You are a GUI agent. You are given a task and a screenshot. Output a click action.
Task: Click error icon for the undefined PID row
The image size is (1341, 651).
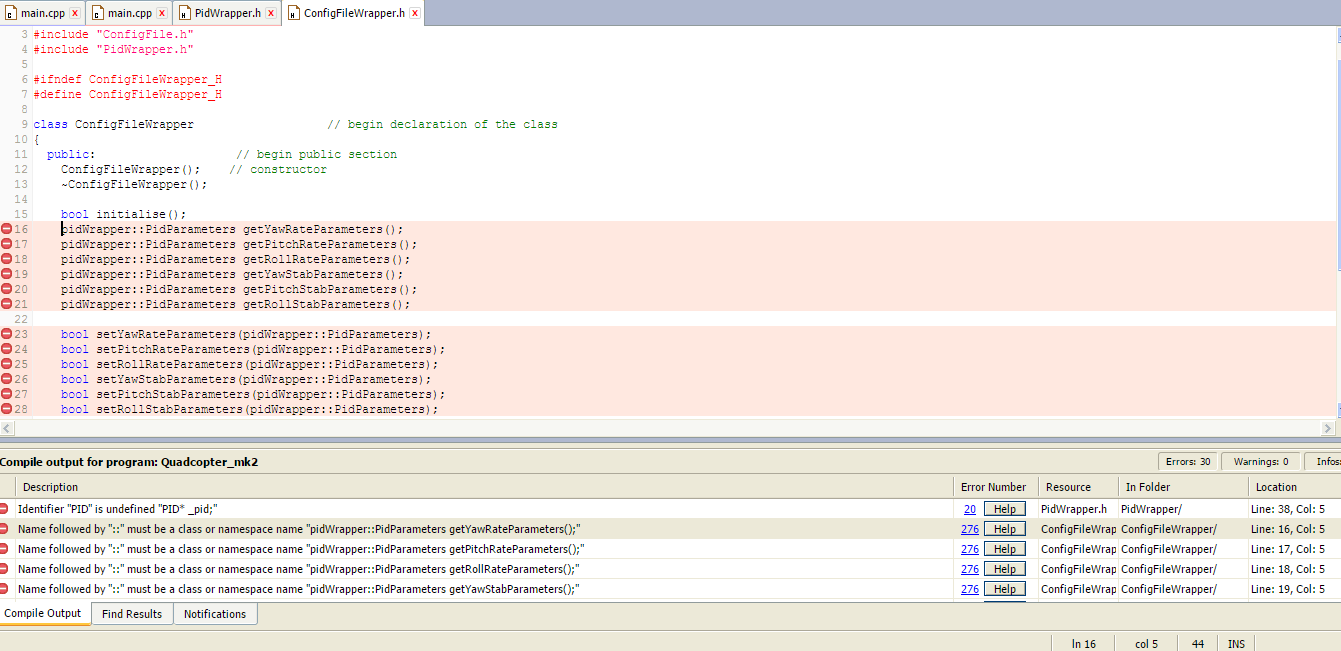[5, 509]
